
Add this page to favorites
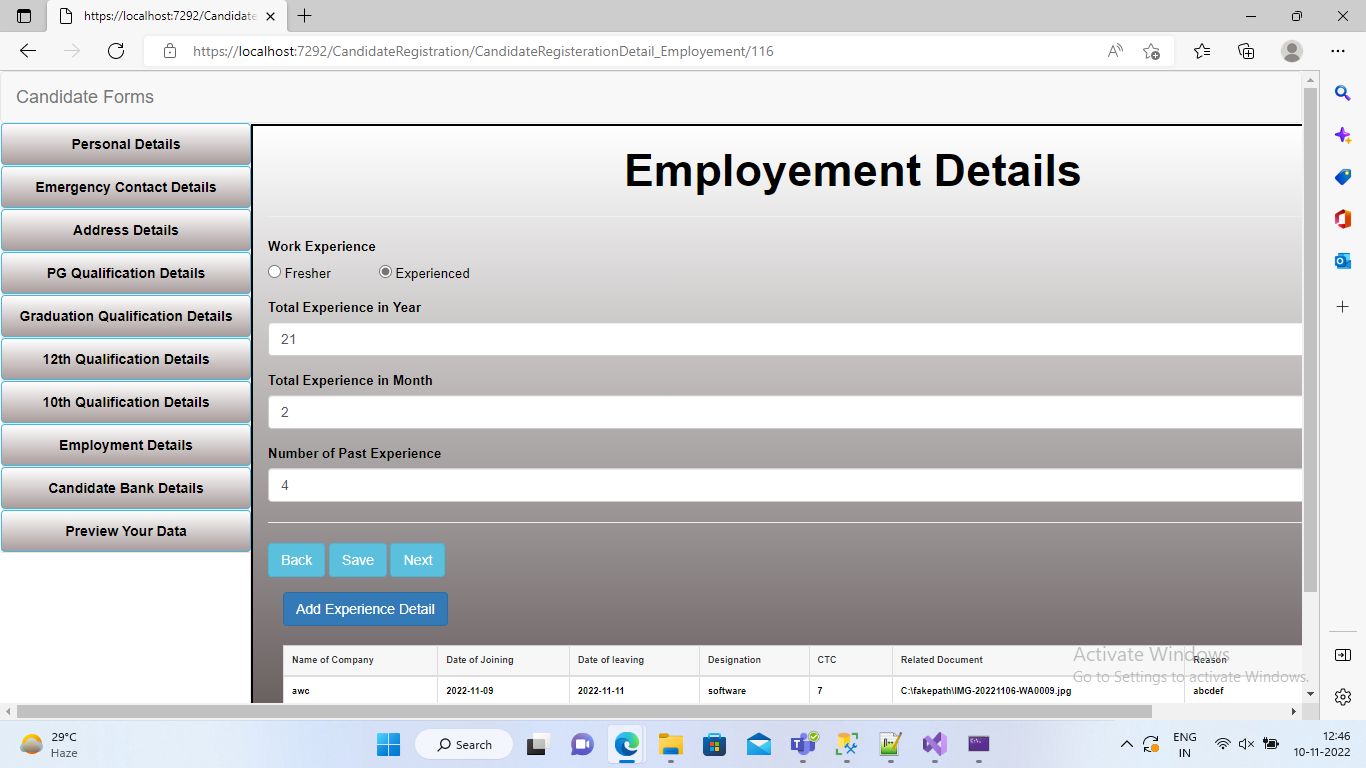point(1151,51)
